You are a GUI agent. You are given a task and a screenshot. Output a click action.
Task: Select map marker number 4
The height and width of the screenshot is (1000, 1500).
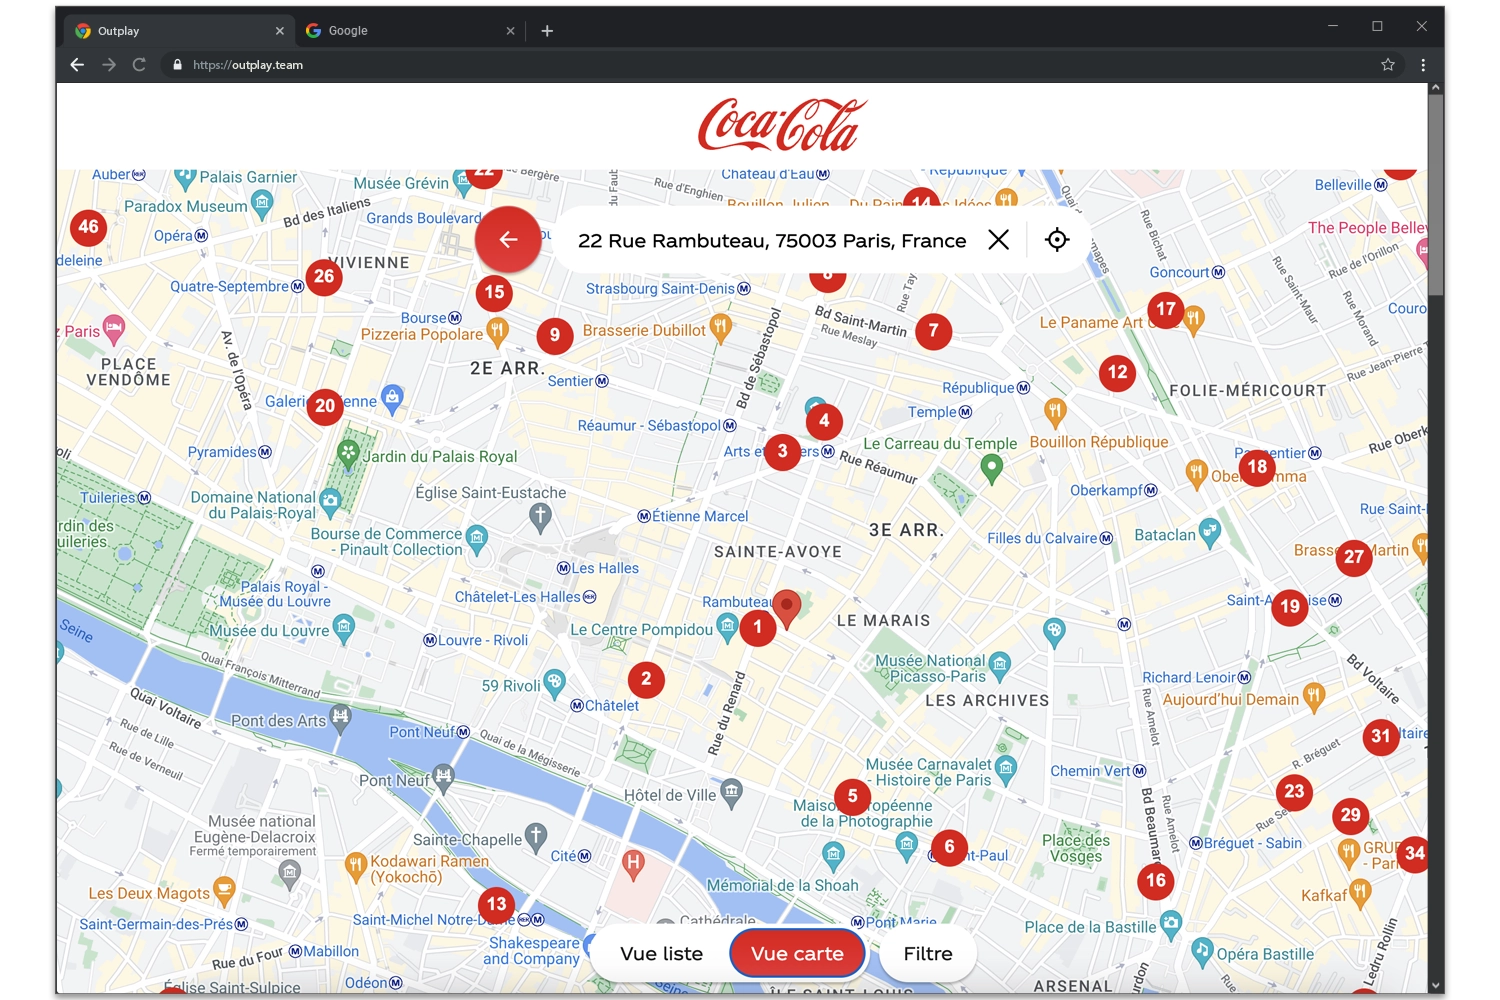(x=824, y=421)
